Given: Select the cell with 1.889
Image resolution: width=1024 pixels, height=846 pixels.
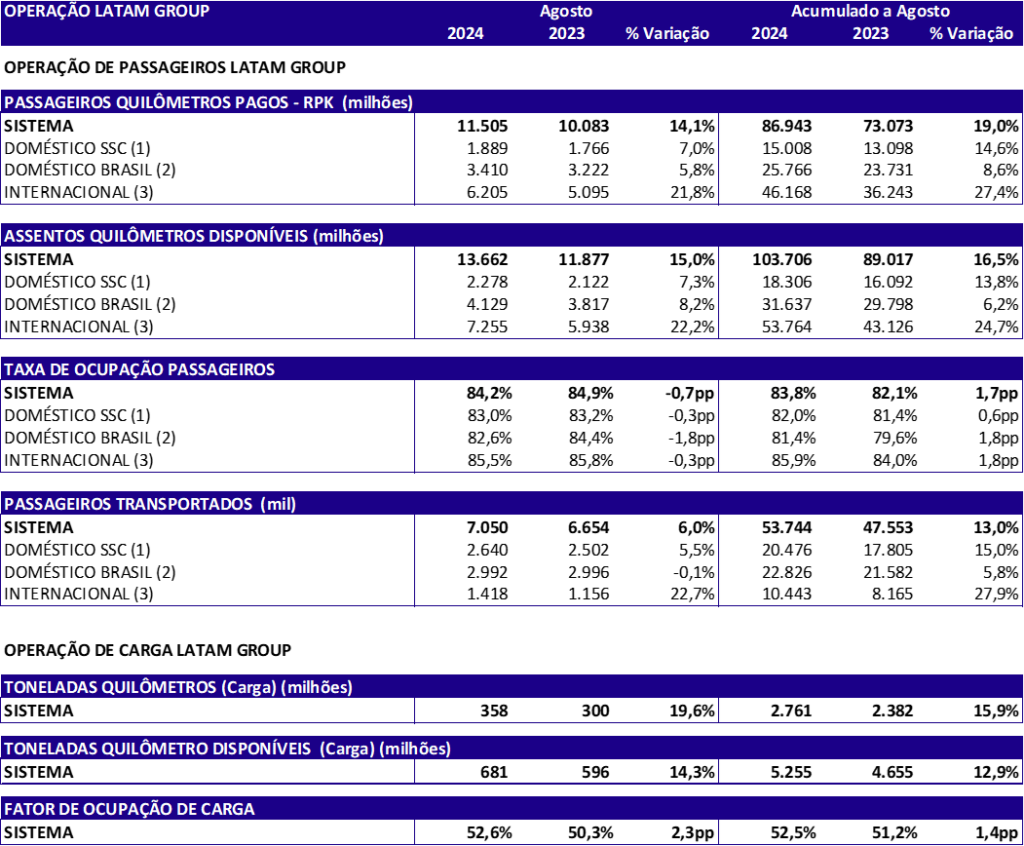Looking at the screenshot, I should pyautogui.click(x=487, y=148).
